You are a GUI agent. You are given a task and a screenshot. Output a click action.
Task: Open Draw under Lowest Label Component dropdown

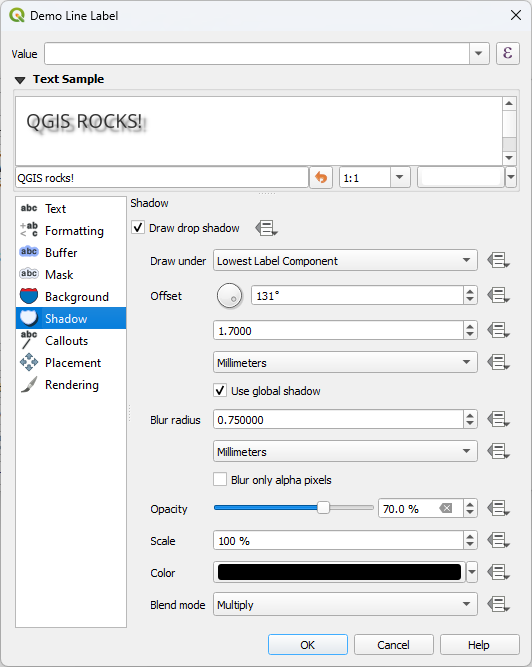click(x=345, y=260)
